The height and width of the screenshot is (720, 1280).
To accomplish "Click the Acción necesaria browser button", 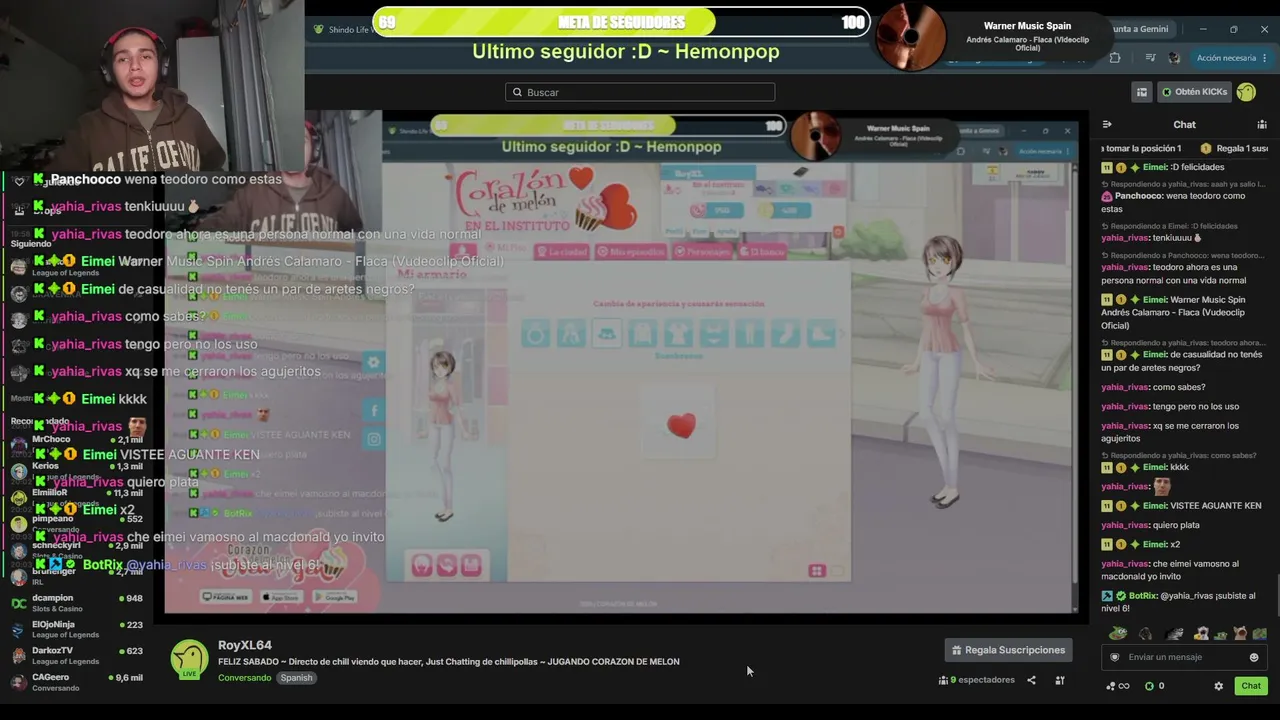I will (x=1225, y=58).
